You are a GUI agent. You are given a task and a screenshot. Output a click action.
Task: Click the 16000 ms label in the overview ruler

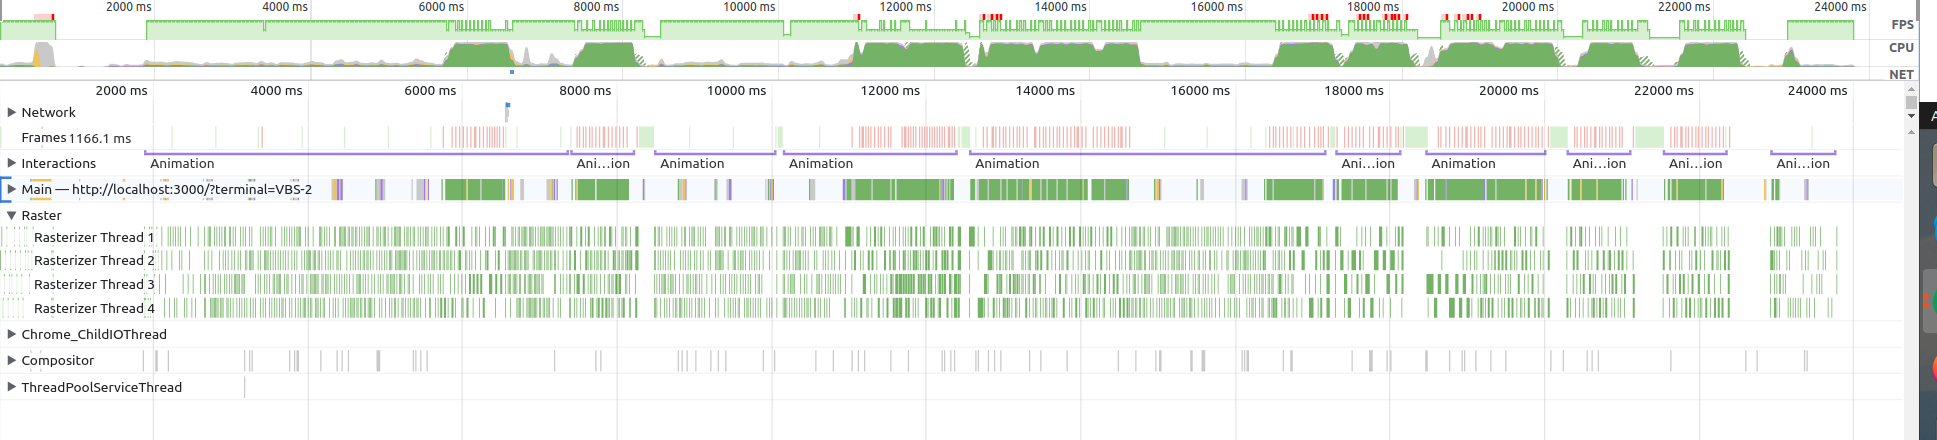[x=1217, y=7]
